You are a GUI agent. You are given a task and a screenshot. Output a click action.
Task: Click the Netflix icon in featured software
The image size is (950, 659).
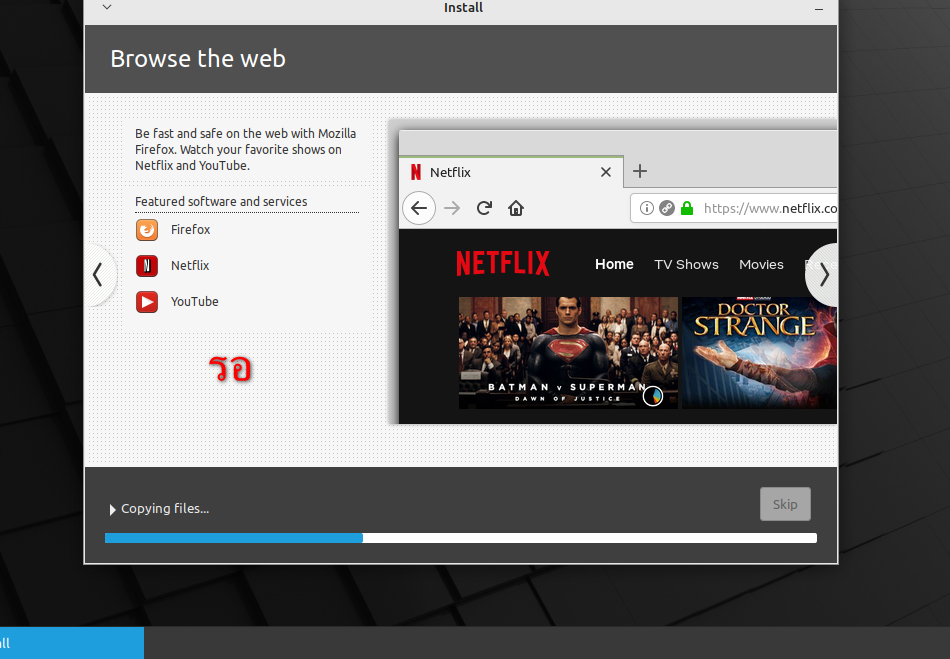click(147, 266)
